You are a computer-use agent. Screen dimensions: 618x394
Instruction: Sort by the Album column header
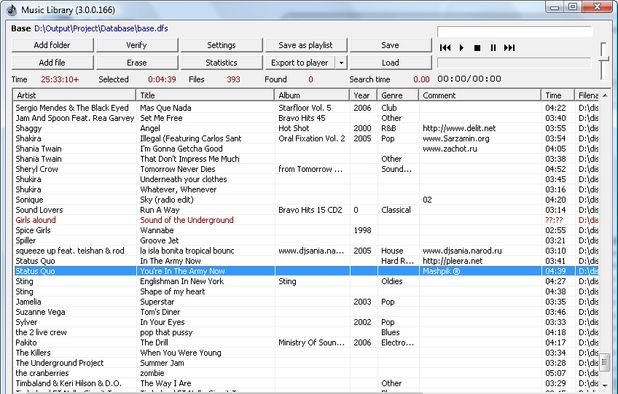click(312, 95)
